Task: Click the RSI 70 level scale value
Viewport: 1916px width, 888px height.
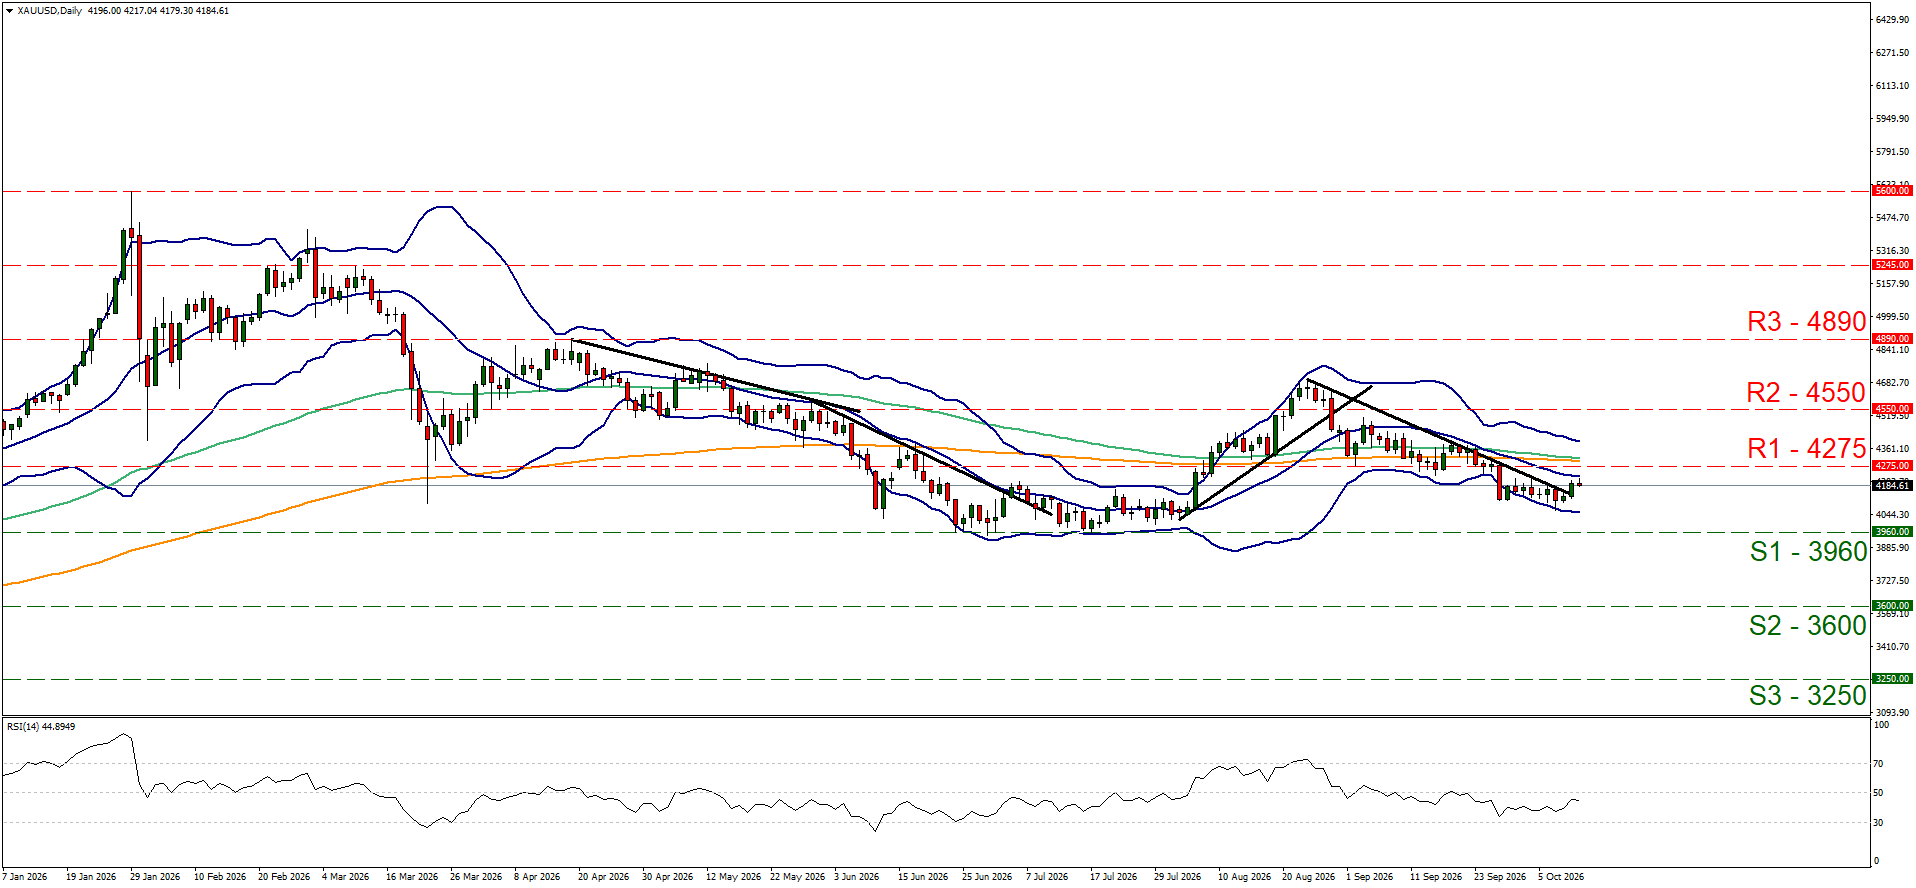Action: click(1878, 764)
